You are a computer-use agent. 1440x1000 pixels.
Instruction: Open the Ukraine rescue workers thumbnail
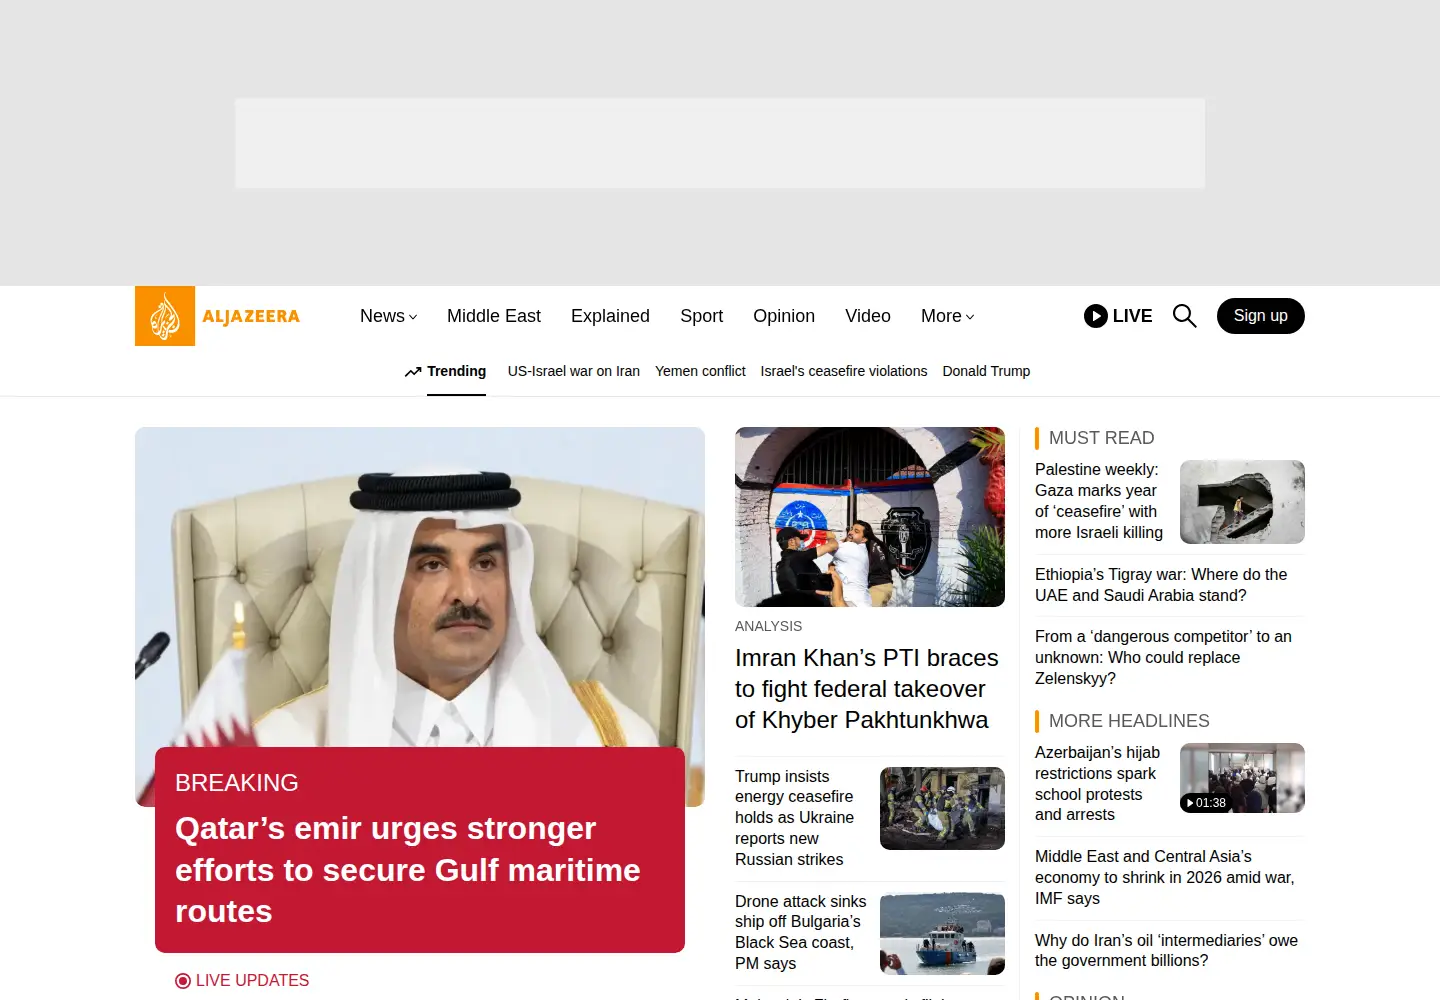point(942,808)
